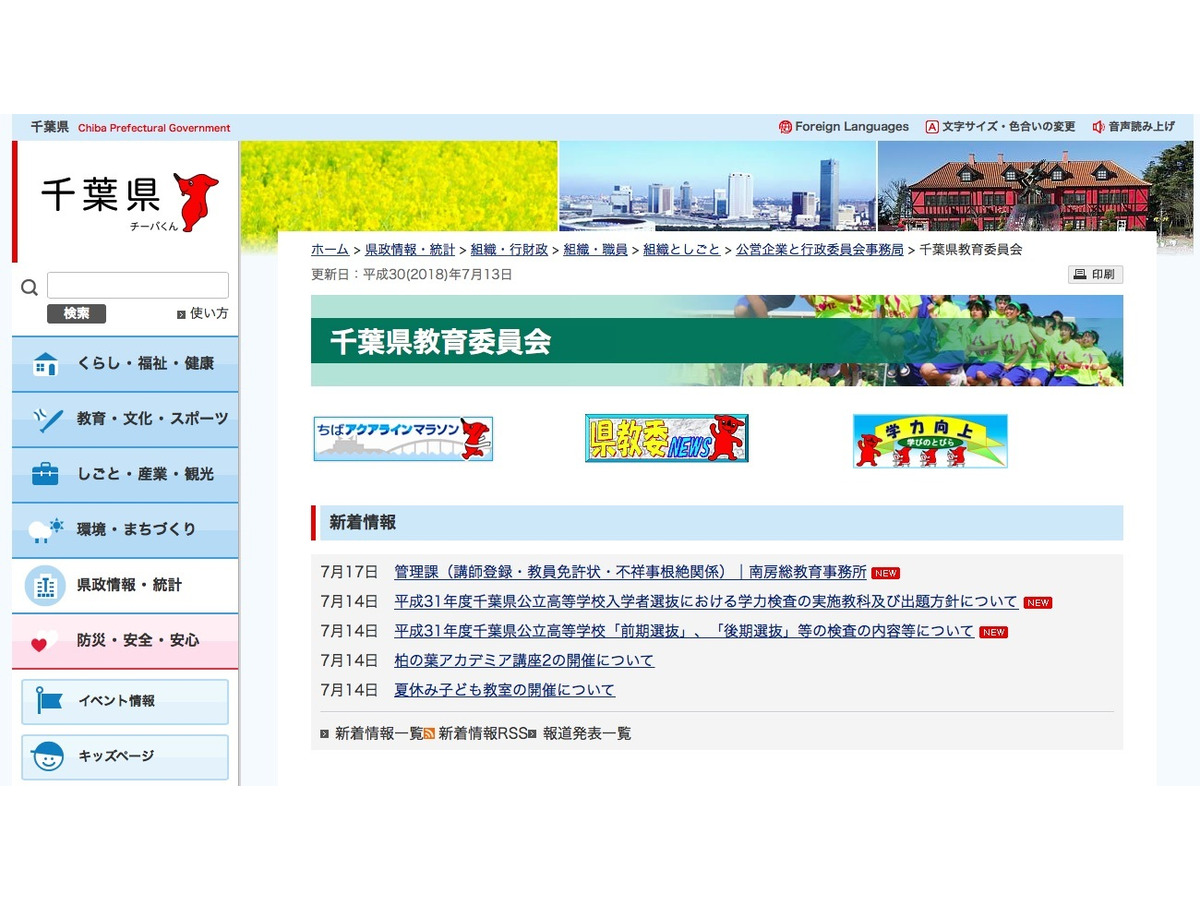
Task: Open the text size and color change option
Action: (x=1000, y=127)
